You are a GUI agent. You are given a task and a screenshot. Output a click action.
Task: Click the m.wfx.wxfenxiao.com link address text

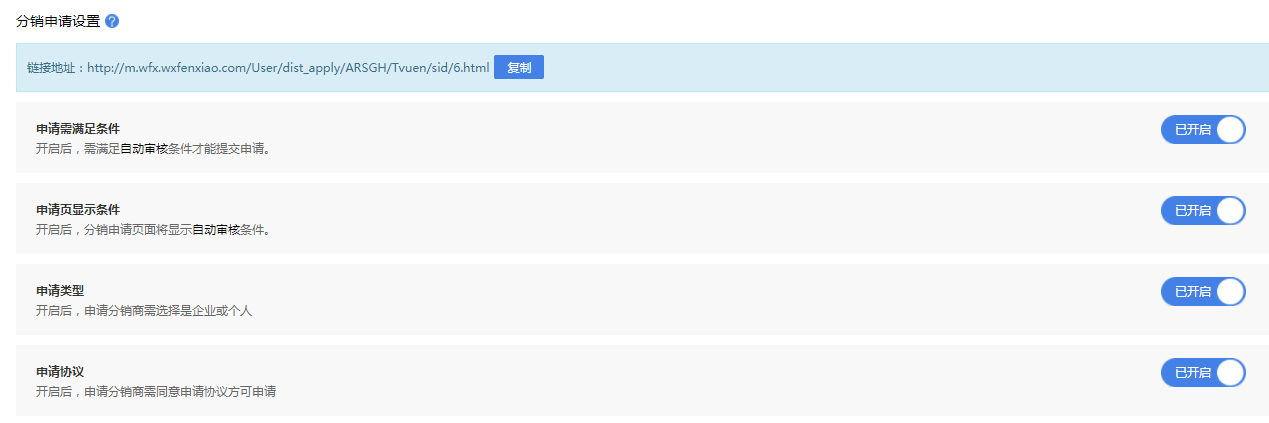288,68
